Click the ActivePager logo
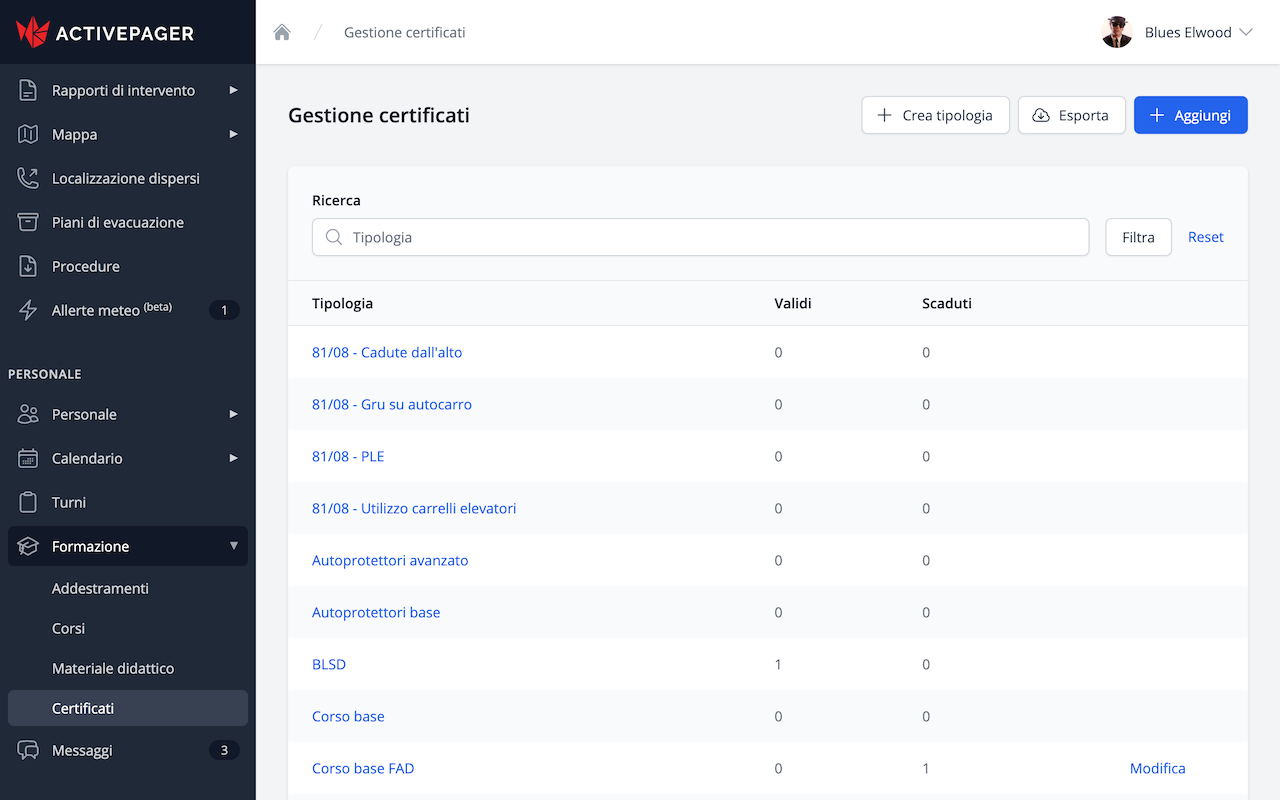The width and height of the screenshot is (1280, 800). (x=105, y=32)
